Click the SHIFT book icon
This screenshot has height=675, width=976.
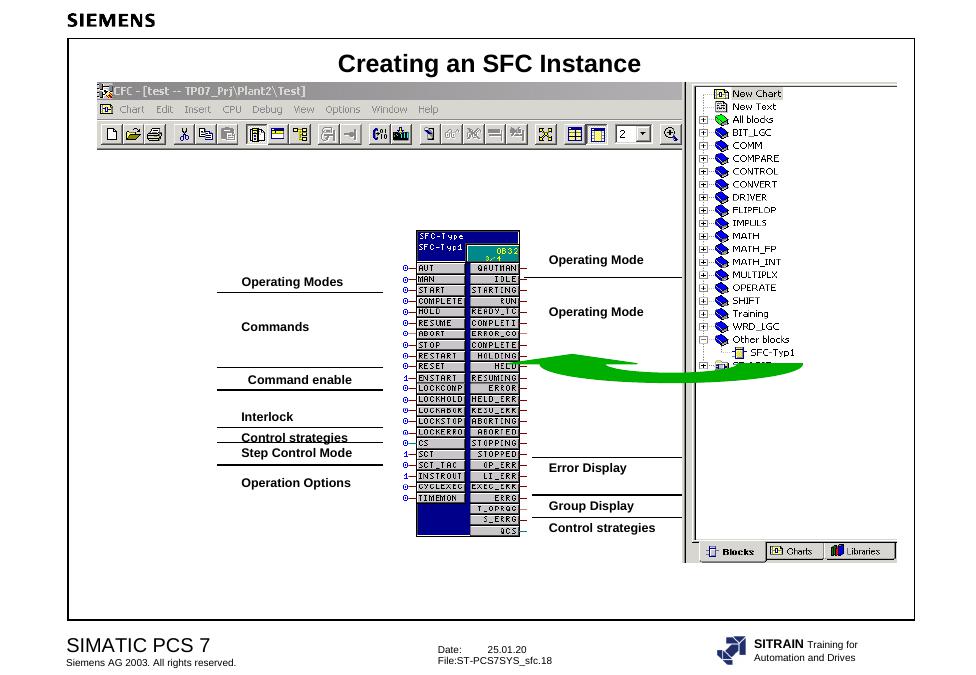point(721,301)
